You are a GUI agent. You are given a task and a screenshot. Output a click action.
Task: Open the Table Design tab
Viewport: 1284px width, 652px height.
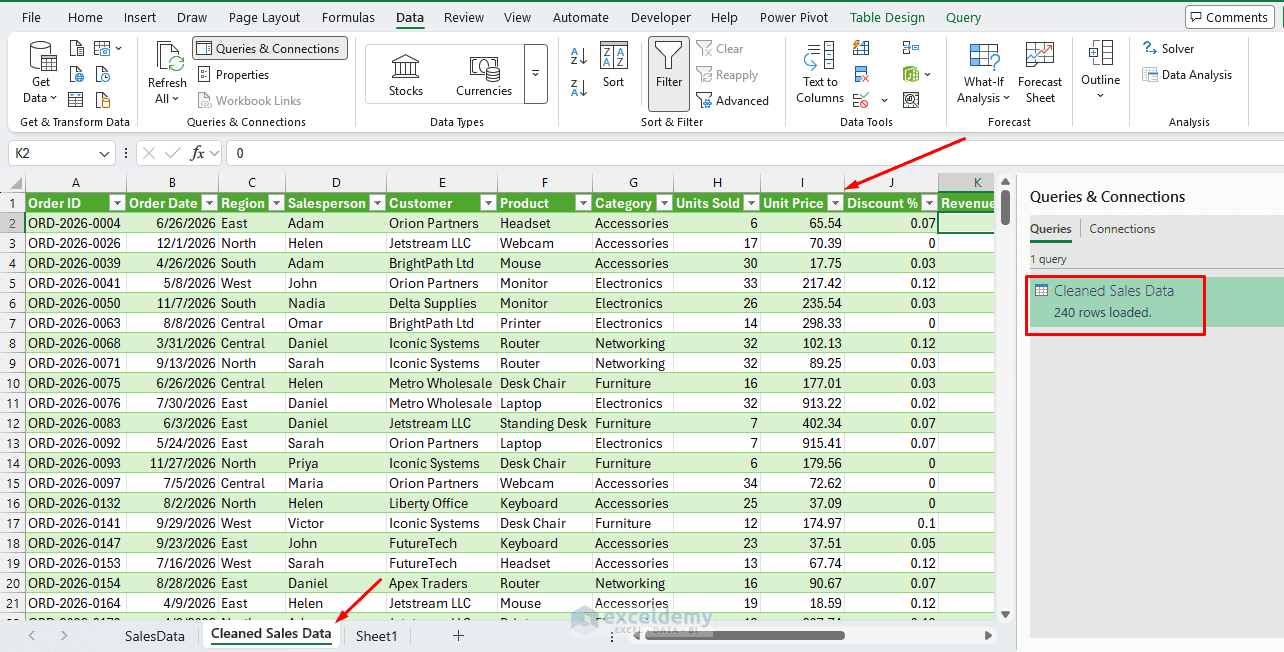(887, 17)
